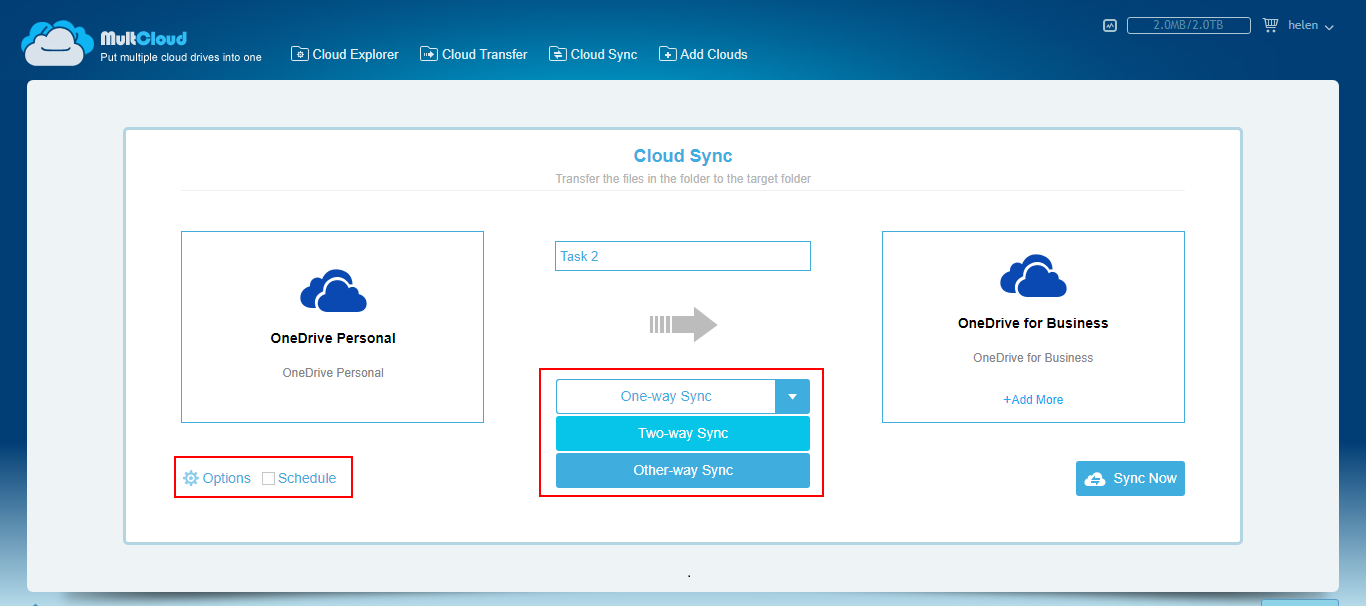Click the cloud icon on Sync Now
1366x606 pixels.
point(1095,479)
